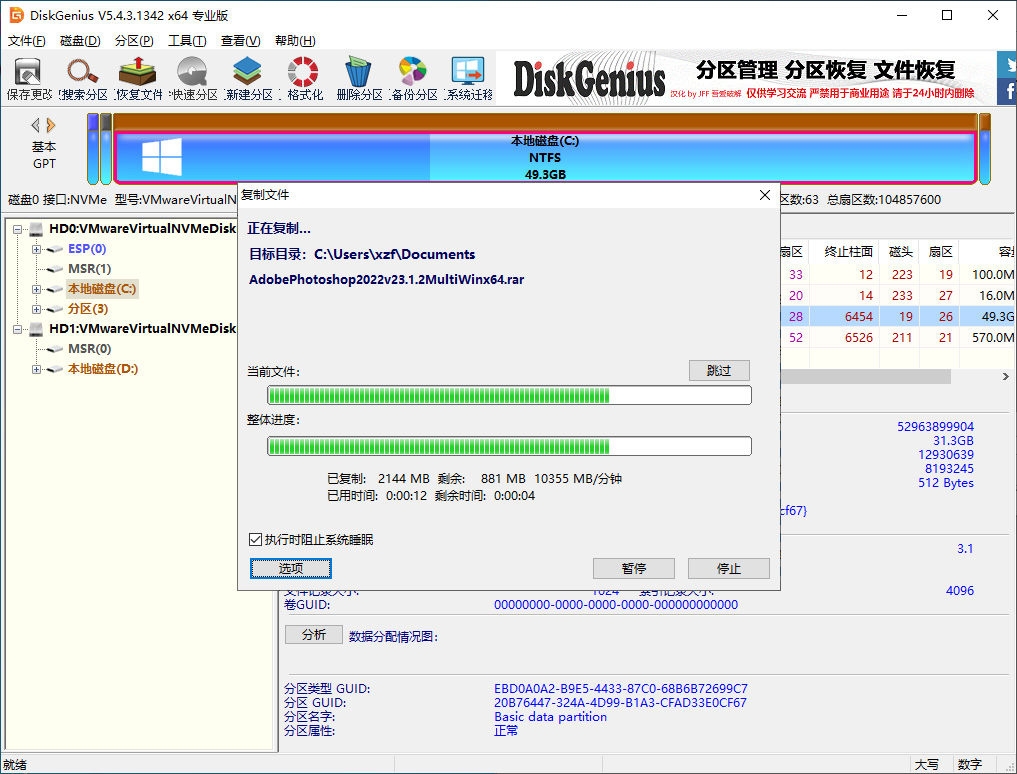The height and width of the screenshot is (774, 1017).
Task: Expand the 分区(3) tree node
Action: (37, 309)
